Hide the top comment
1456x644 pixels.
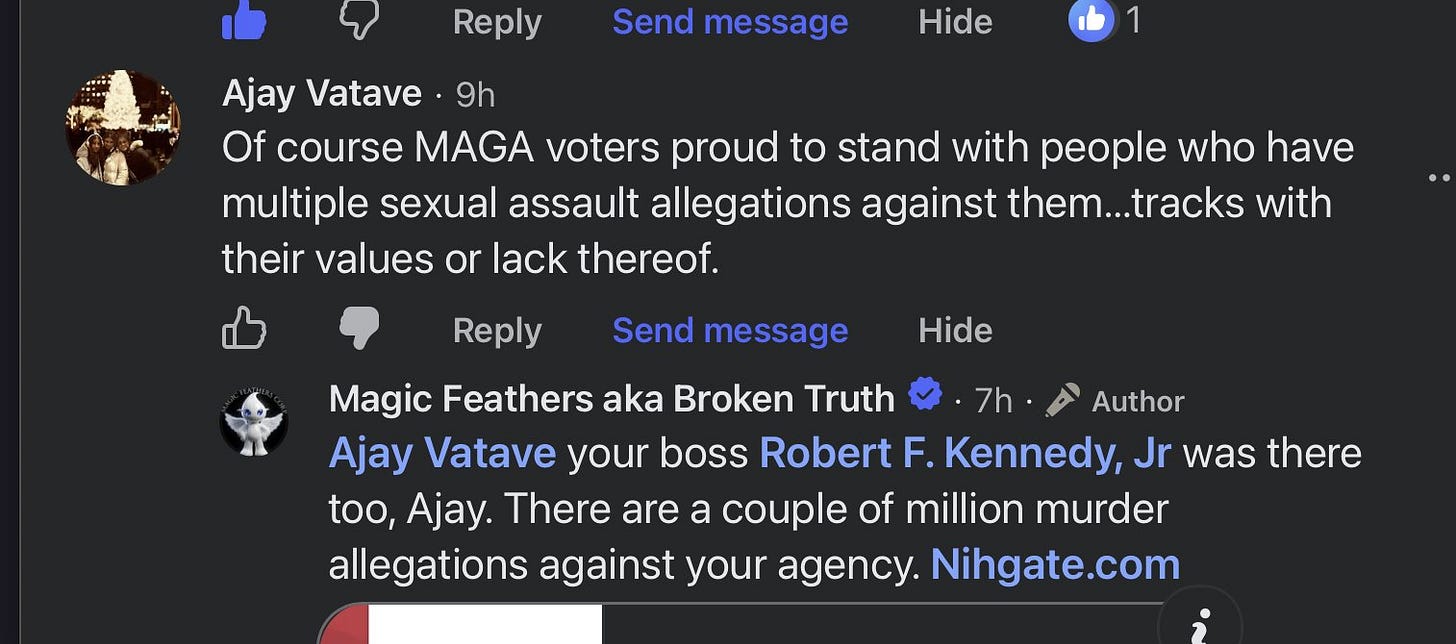(955, 21)
